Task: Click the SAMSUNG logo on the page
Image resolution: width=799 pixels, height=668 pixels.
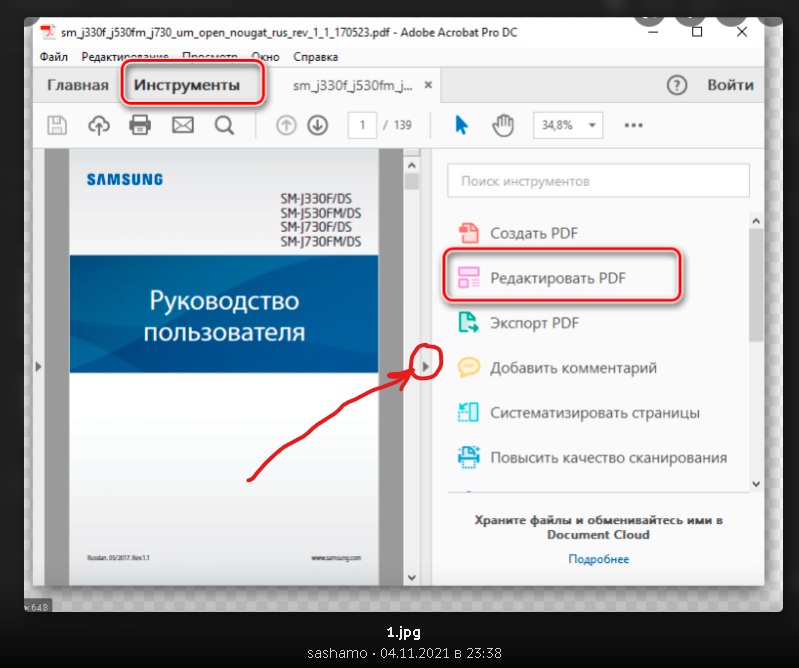Action: click(x=125, y=179)
